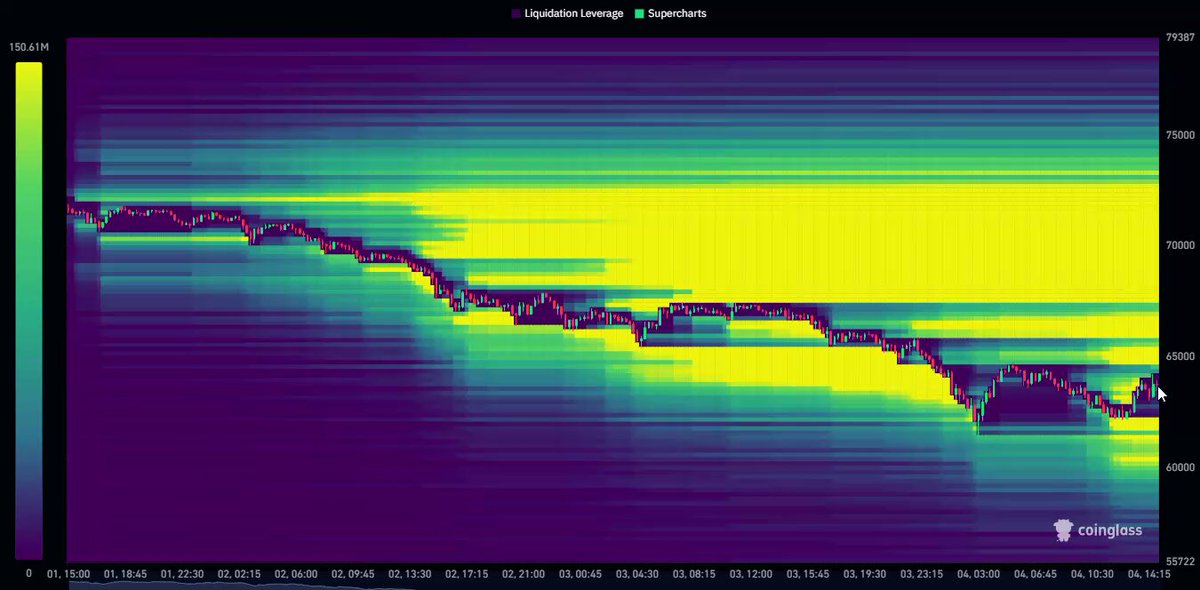Click the "04, 06:45" time axis label

coord(1035,575)
